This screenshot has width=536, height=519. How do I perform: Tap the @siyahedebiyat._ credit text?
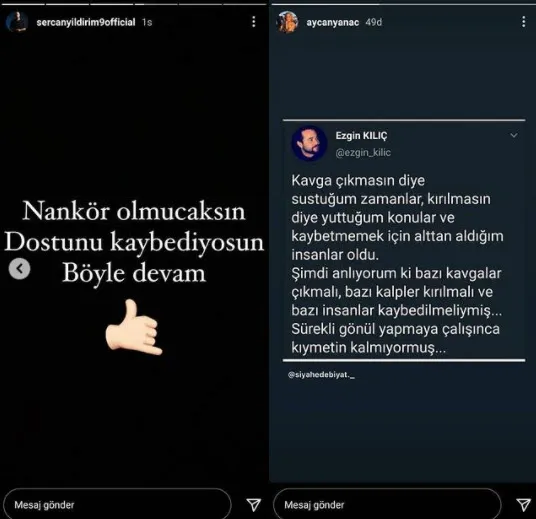click(x=321, y=375)
